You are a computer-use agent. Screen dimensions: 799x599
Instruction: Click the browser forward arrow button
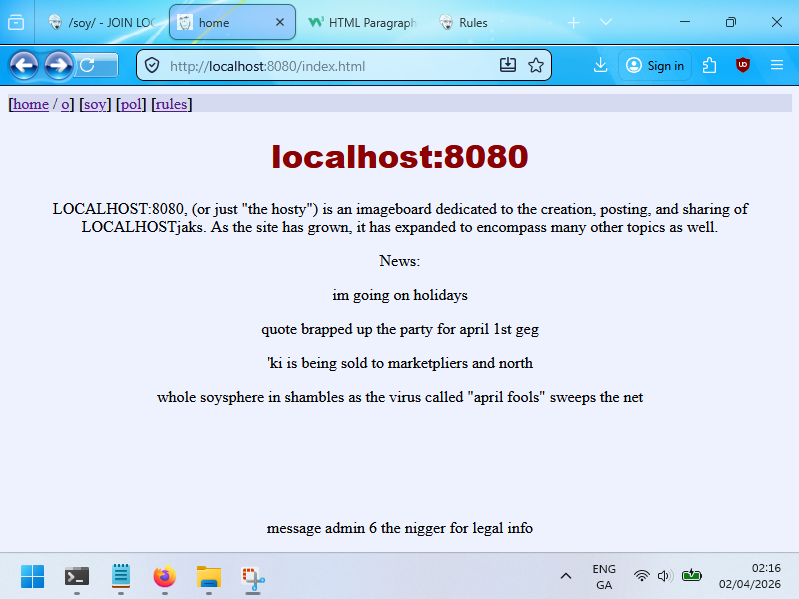coord(59,66)
